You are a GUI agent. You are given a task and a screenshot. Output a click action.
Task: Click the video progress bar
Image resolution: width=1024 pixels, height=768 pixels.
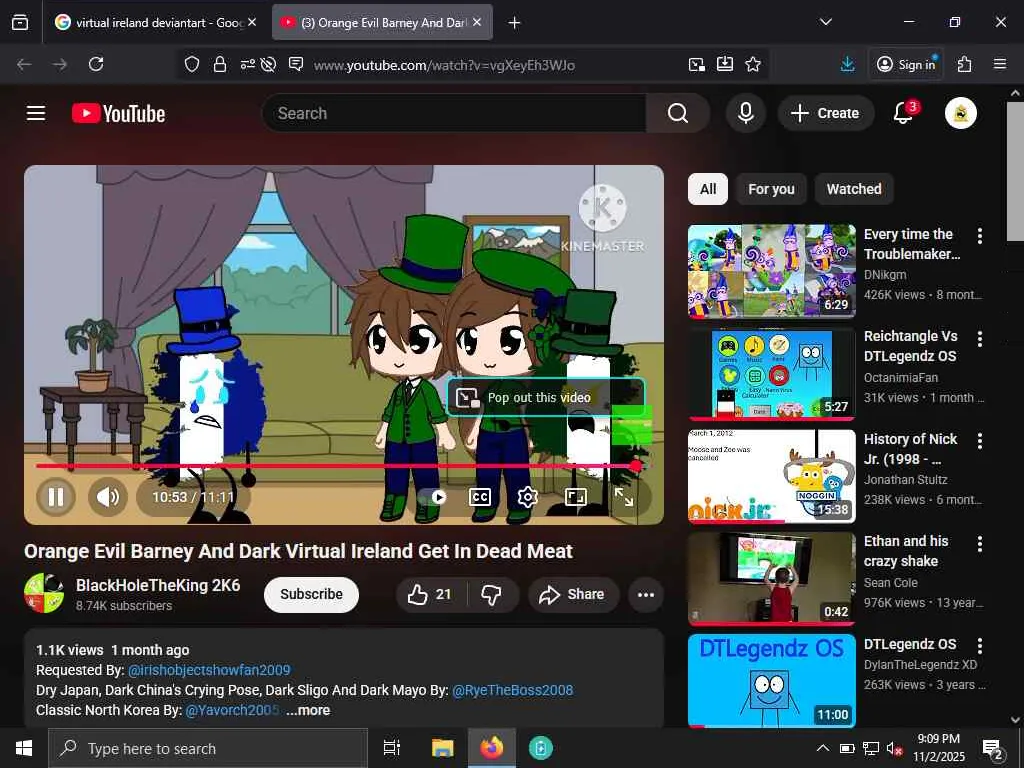[339, 466]
